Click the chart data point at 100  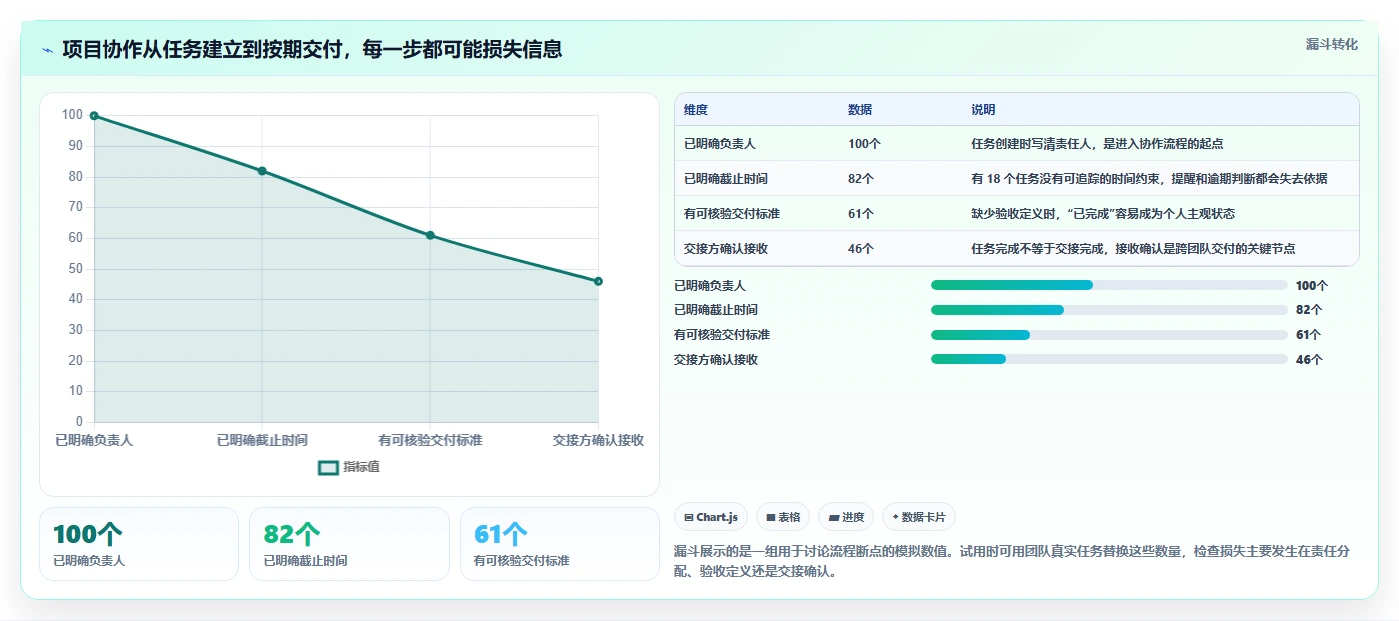[94, 116]
